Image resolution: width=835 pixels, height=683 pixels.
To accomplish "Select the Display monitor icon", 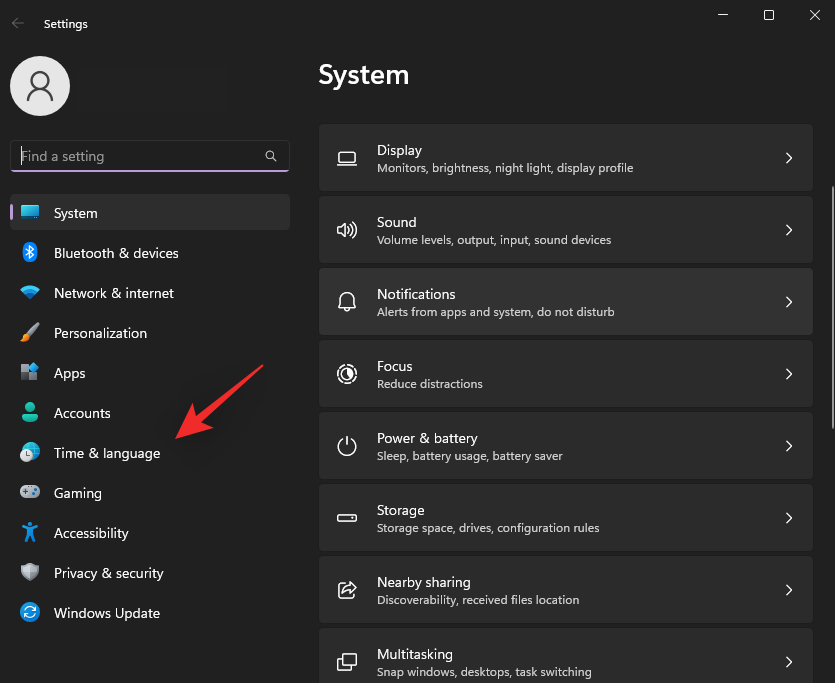I will pos(346,157).
